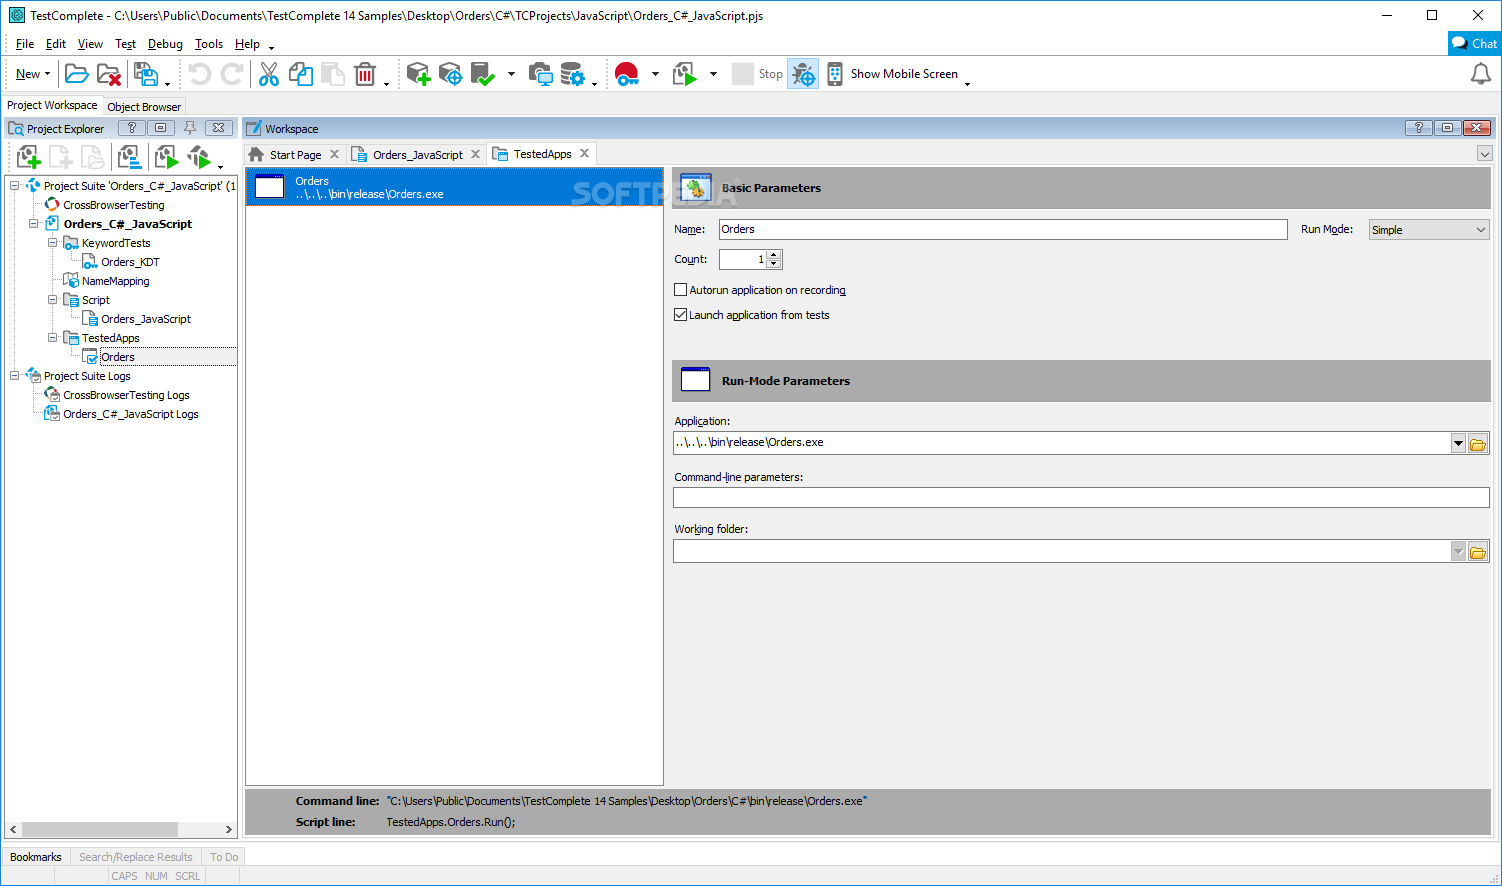1502x886 pixels.
Task: Click the red Record test icon
Action: [x=627, y=74]
